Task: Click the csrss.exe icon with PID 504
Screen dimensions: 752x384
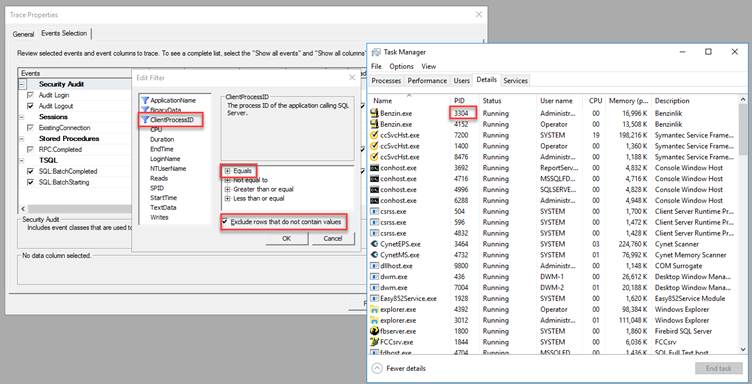Action: coord(375,211)
